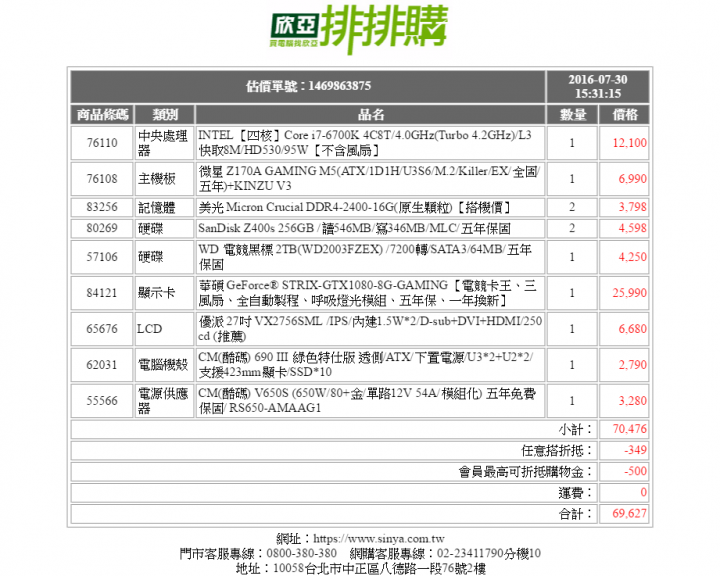Click the date 2016-07-30 15:31:15 cell
The height and width of the screenshot is (576, 720).
[x=598, y=86]
